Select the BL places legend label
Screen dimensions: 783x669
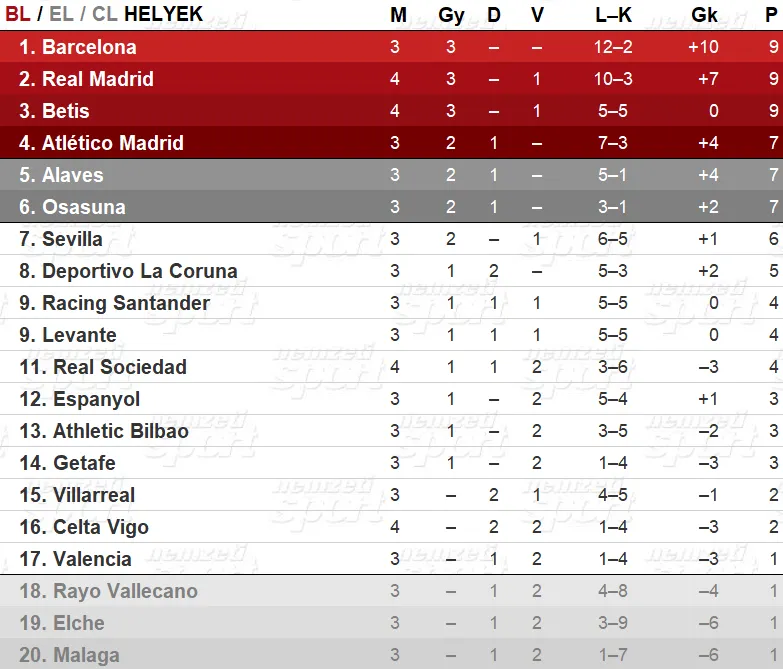[x=18, y=14]
